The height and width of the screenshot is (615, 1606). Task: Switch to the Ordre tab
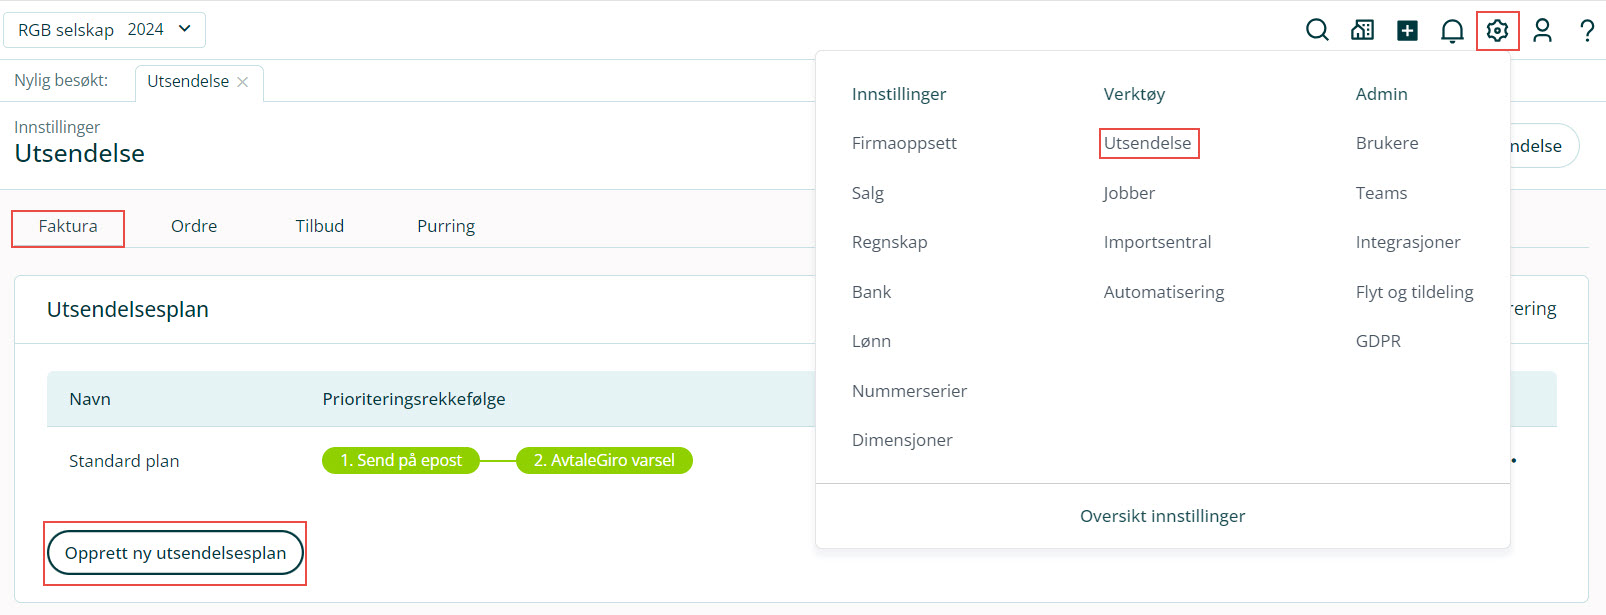[x=194, y=226]
